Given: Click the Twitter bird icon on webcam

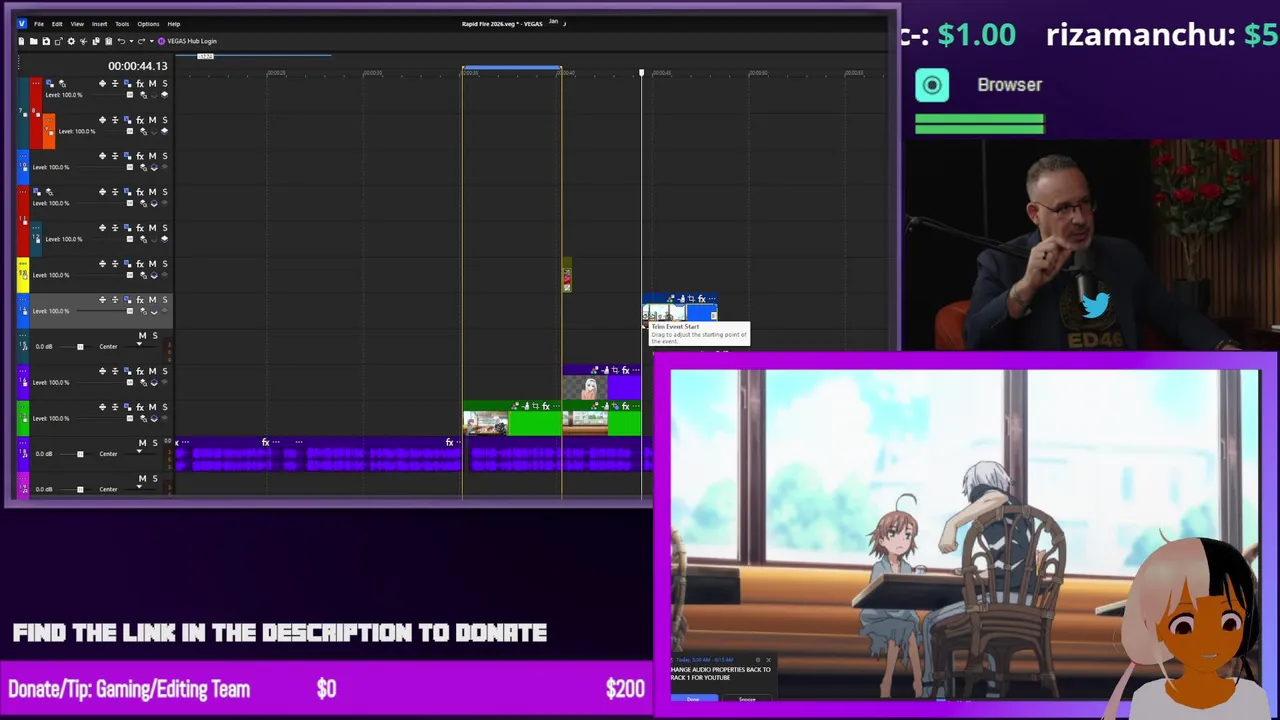Looking at the screenshot, I should 1095,304.
